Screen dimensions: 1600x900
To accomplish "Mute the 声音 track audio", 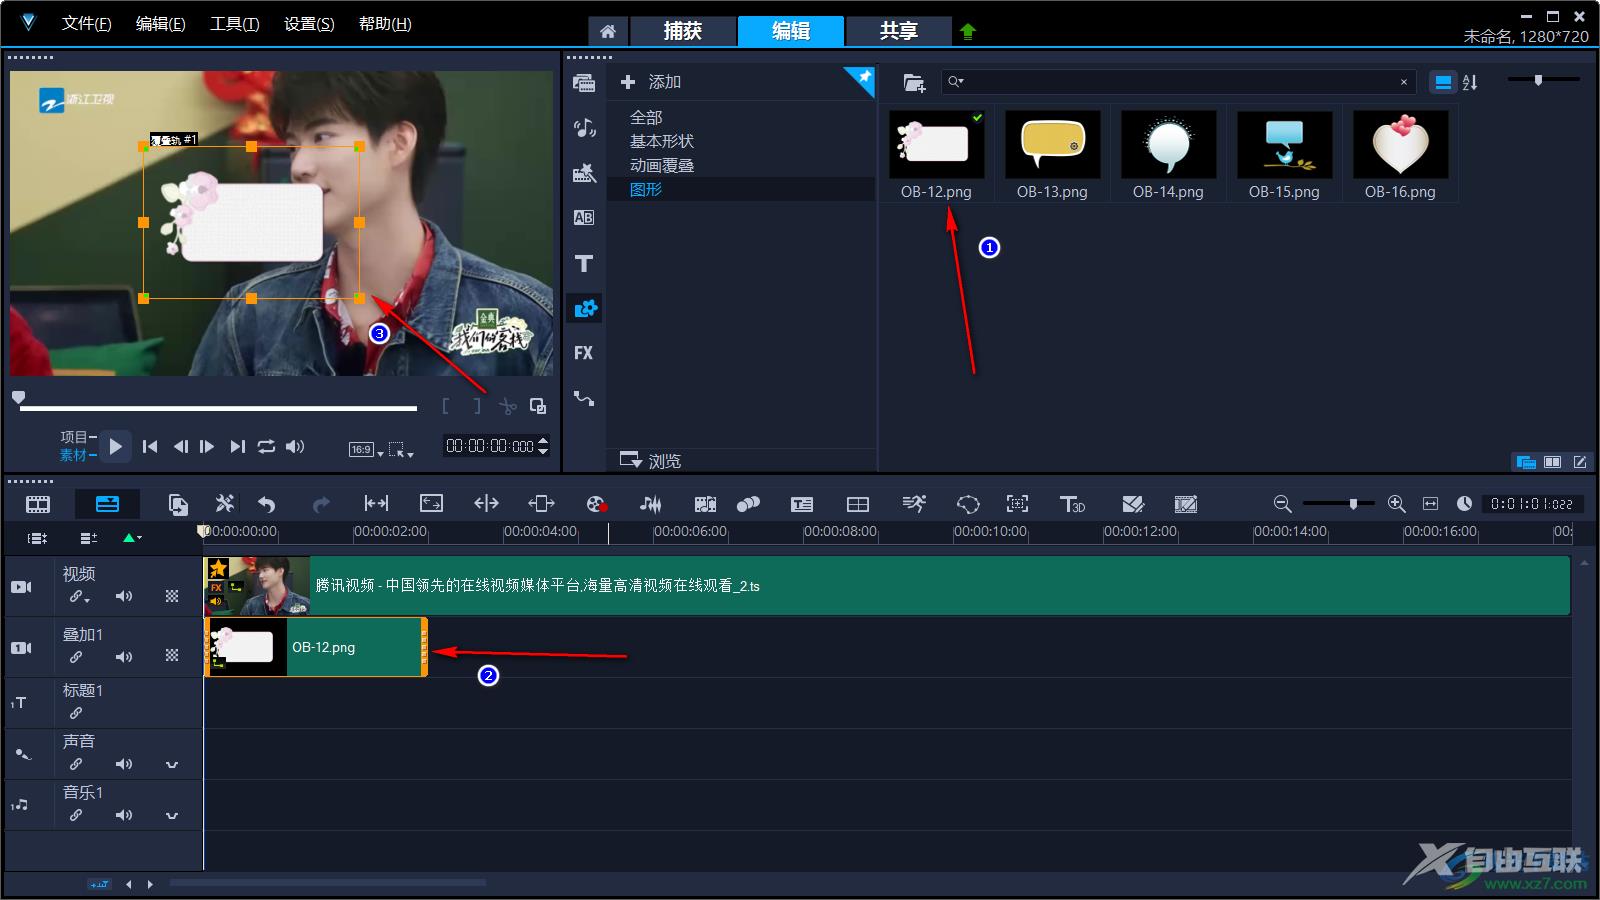I will click(124, 764).
